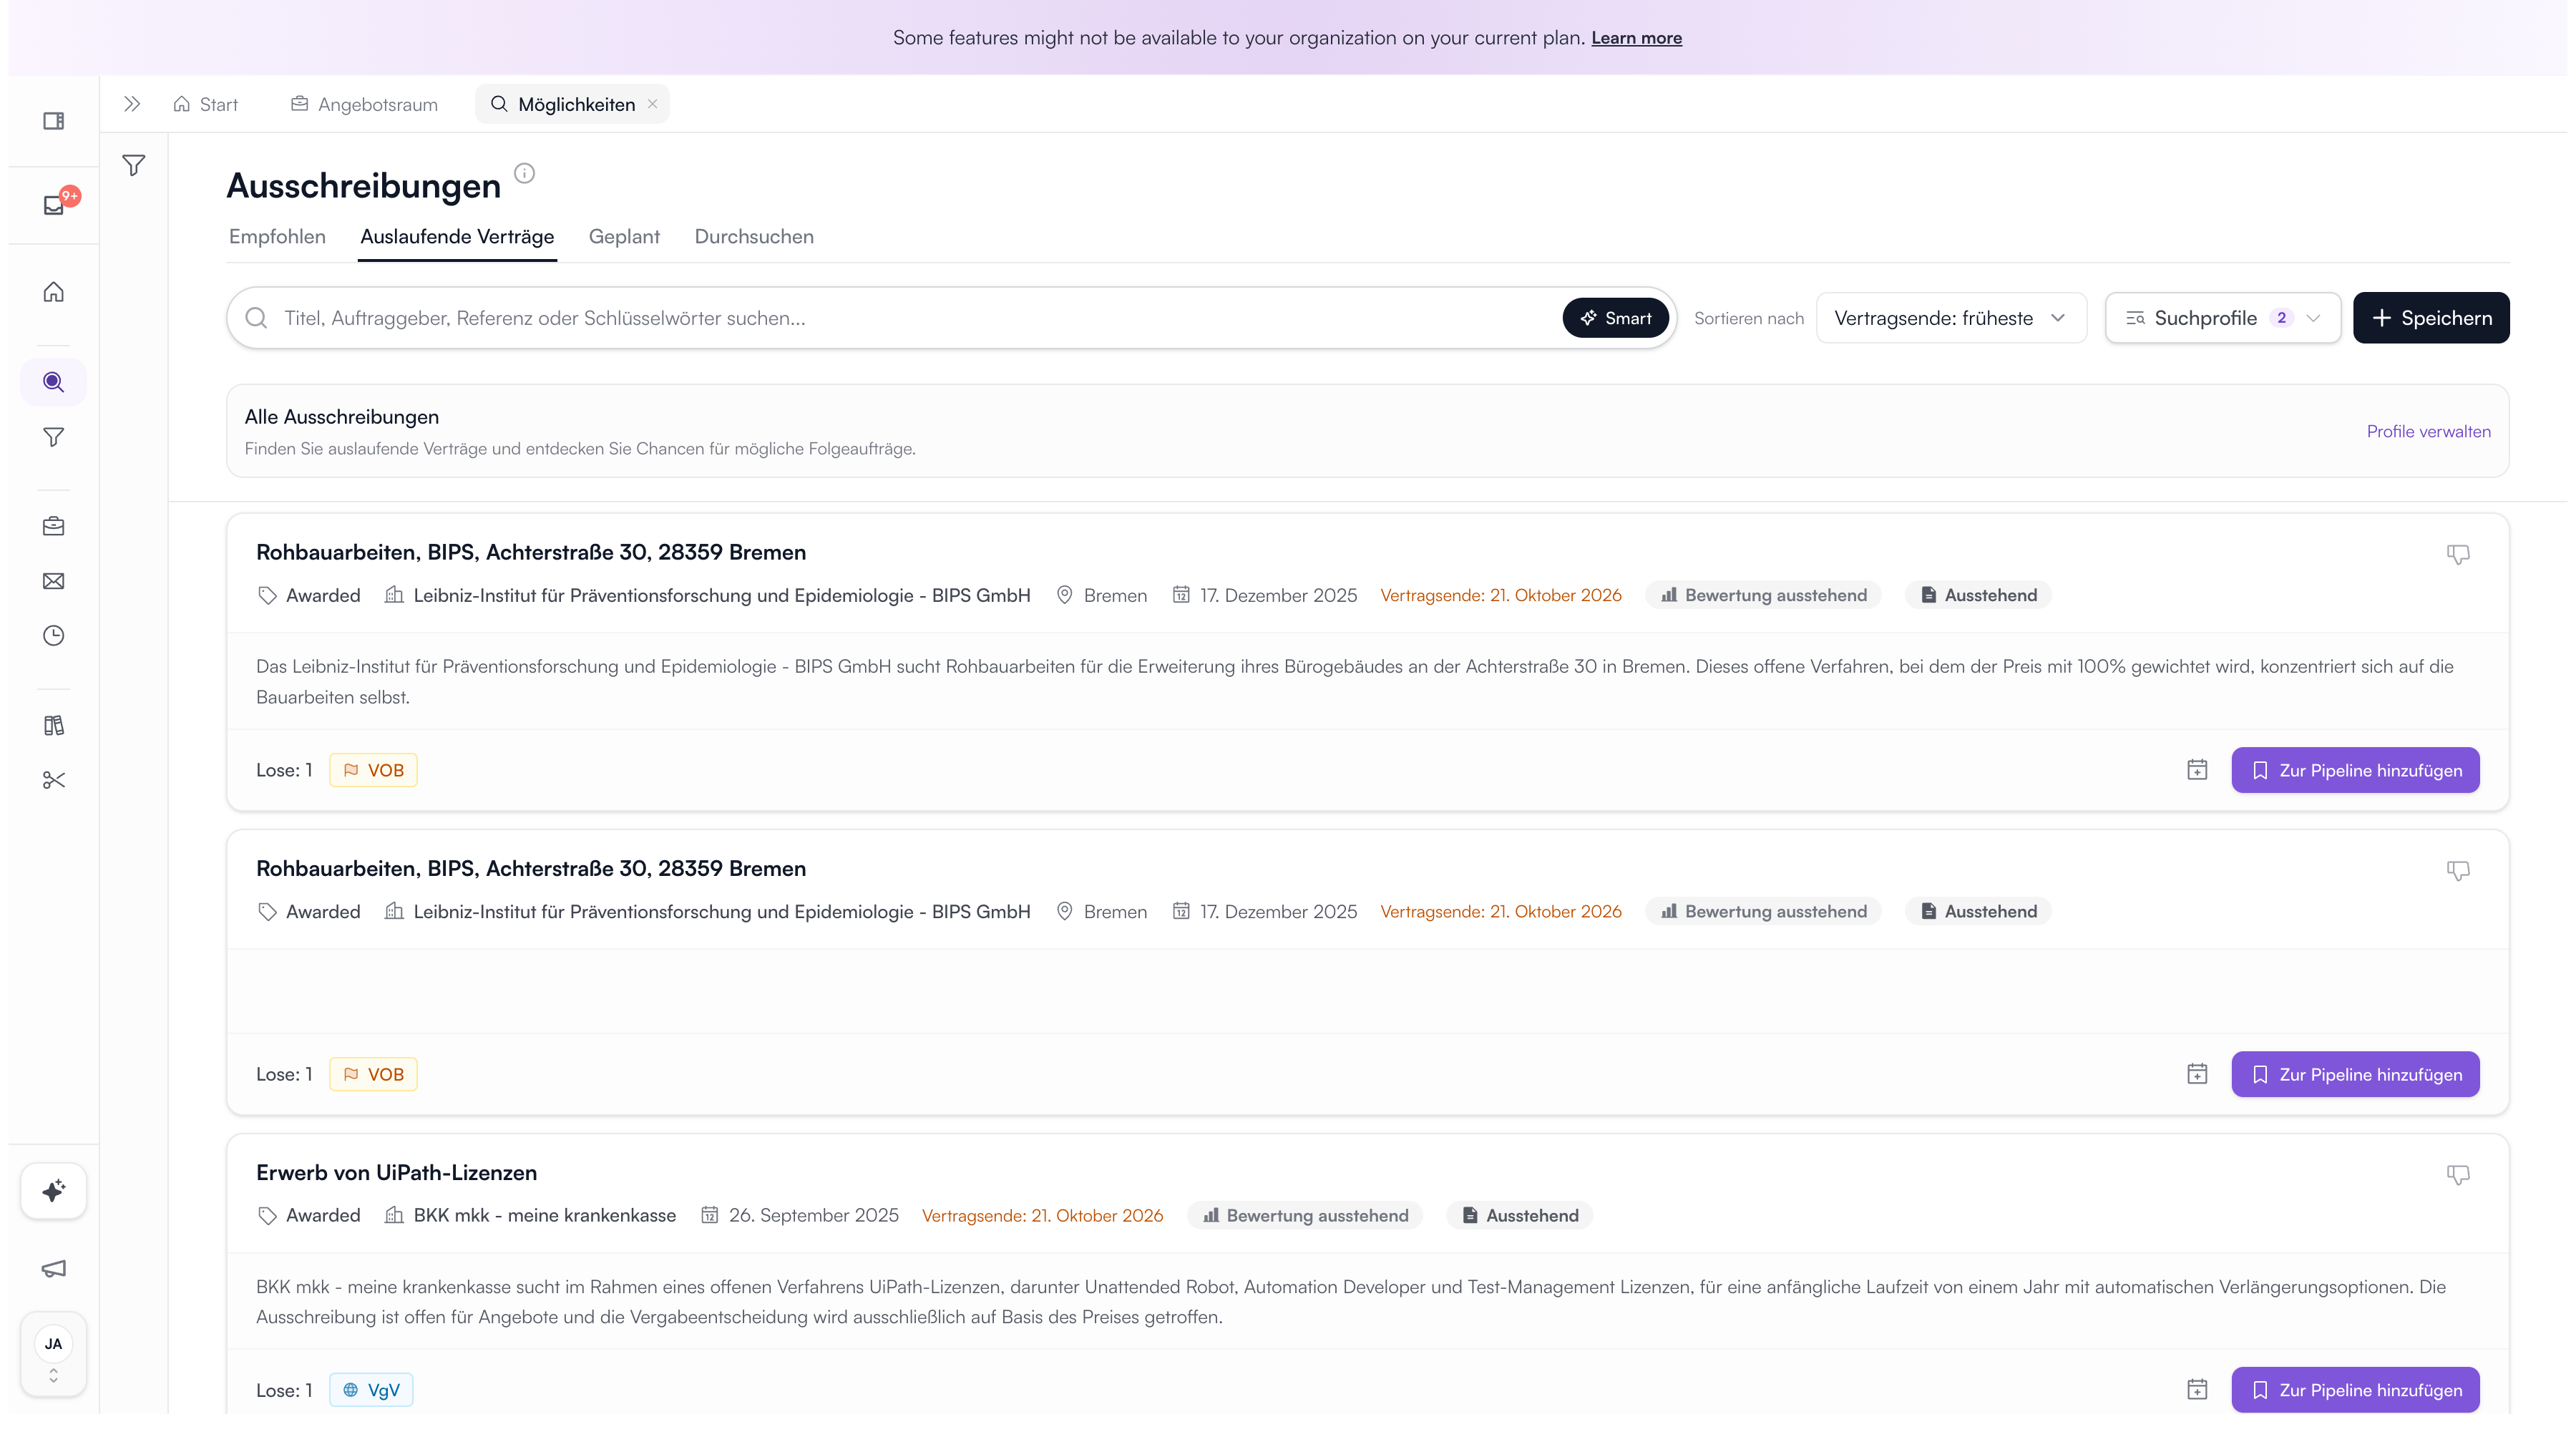Switch to the Angebotsraum tab
The width and height of the screenshot is (2576, 1437).
pos(365,104)
